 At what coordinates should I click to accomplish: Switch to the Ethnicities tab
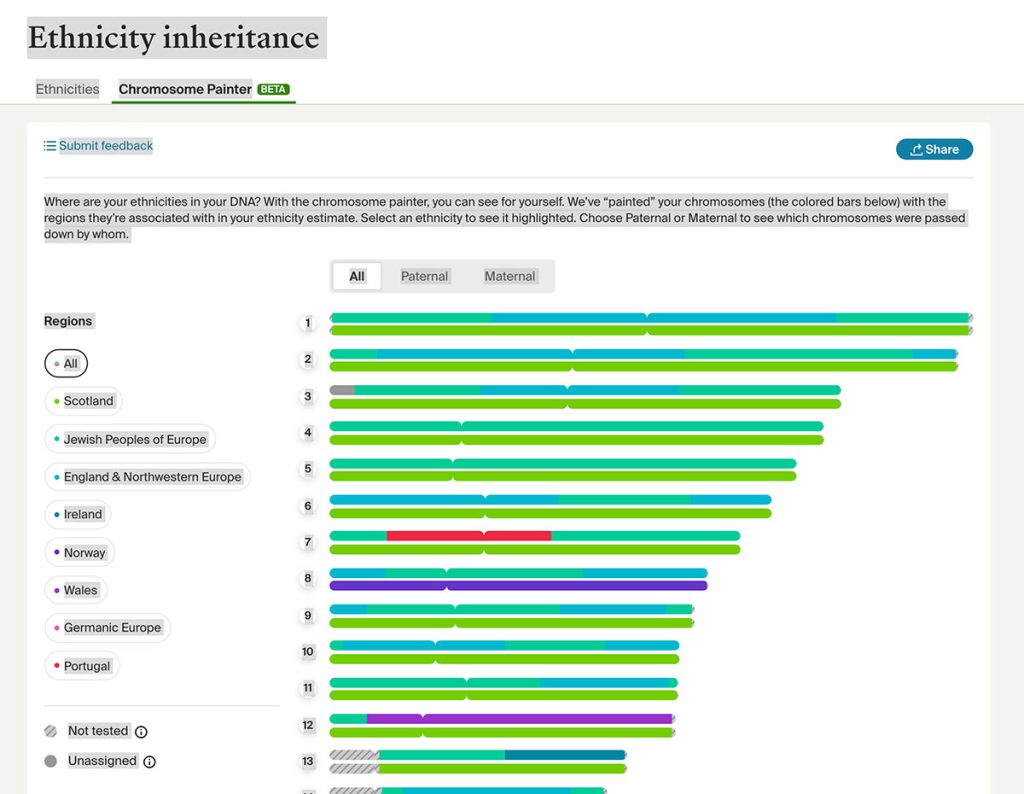tap(67, 88)
